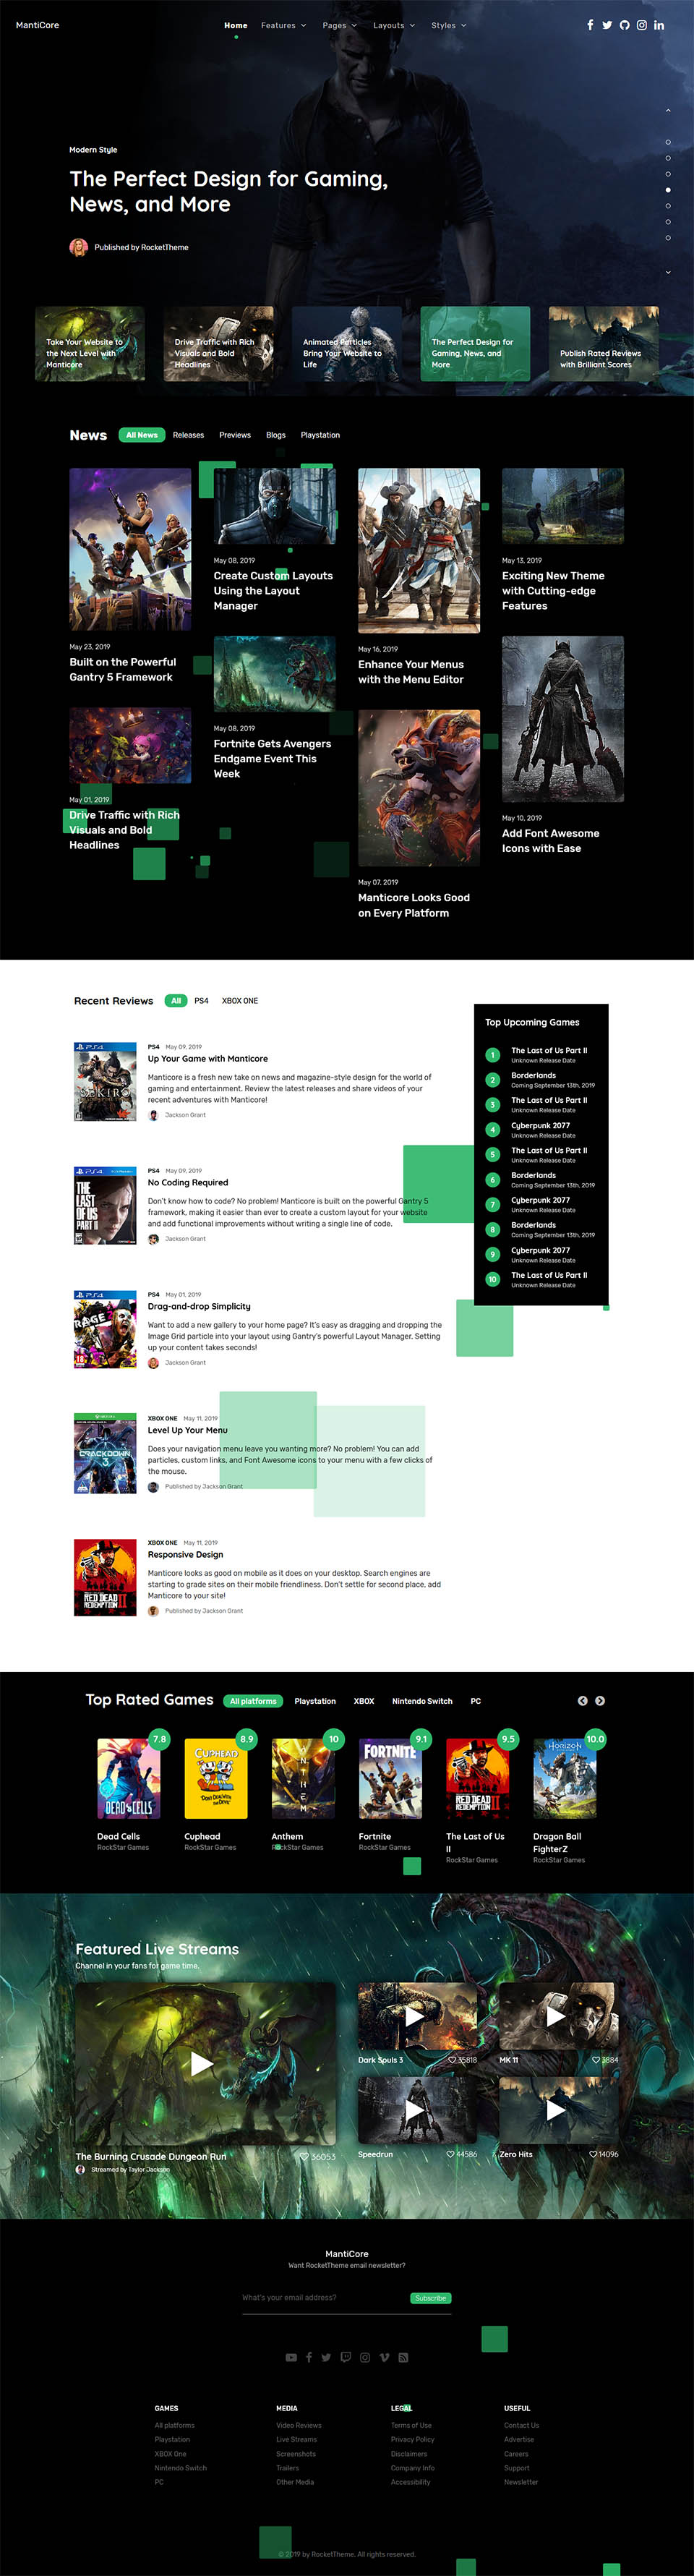
Task: Expand the Styles menu dropdown
Action: 448,25
